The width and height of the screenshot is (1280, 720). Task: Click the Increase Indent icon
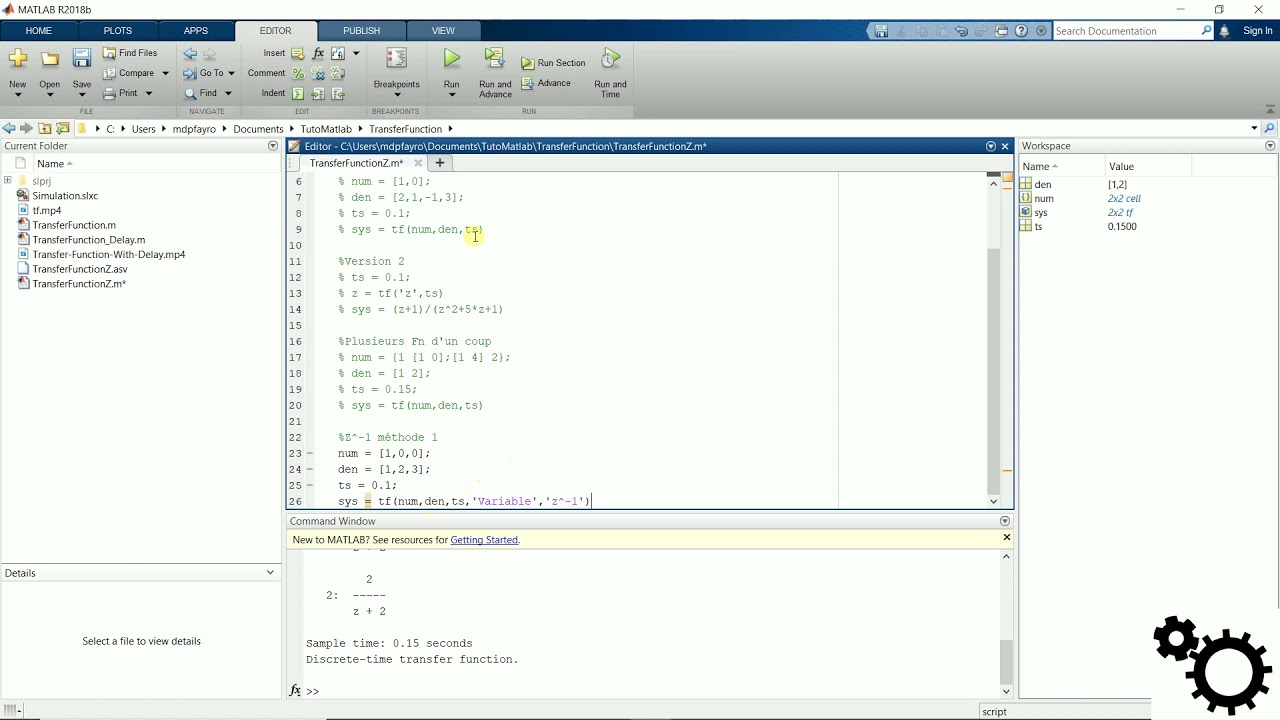tap(318, 93)
